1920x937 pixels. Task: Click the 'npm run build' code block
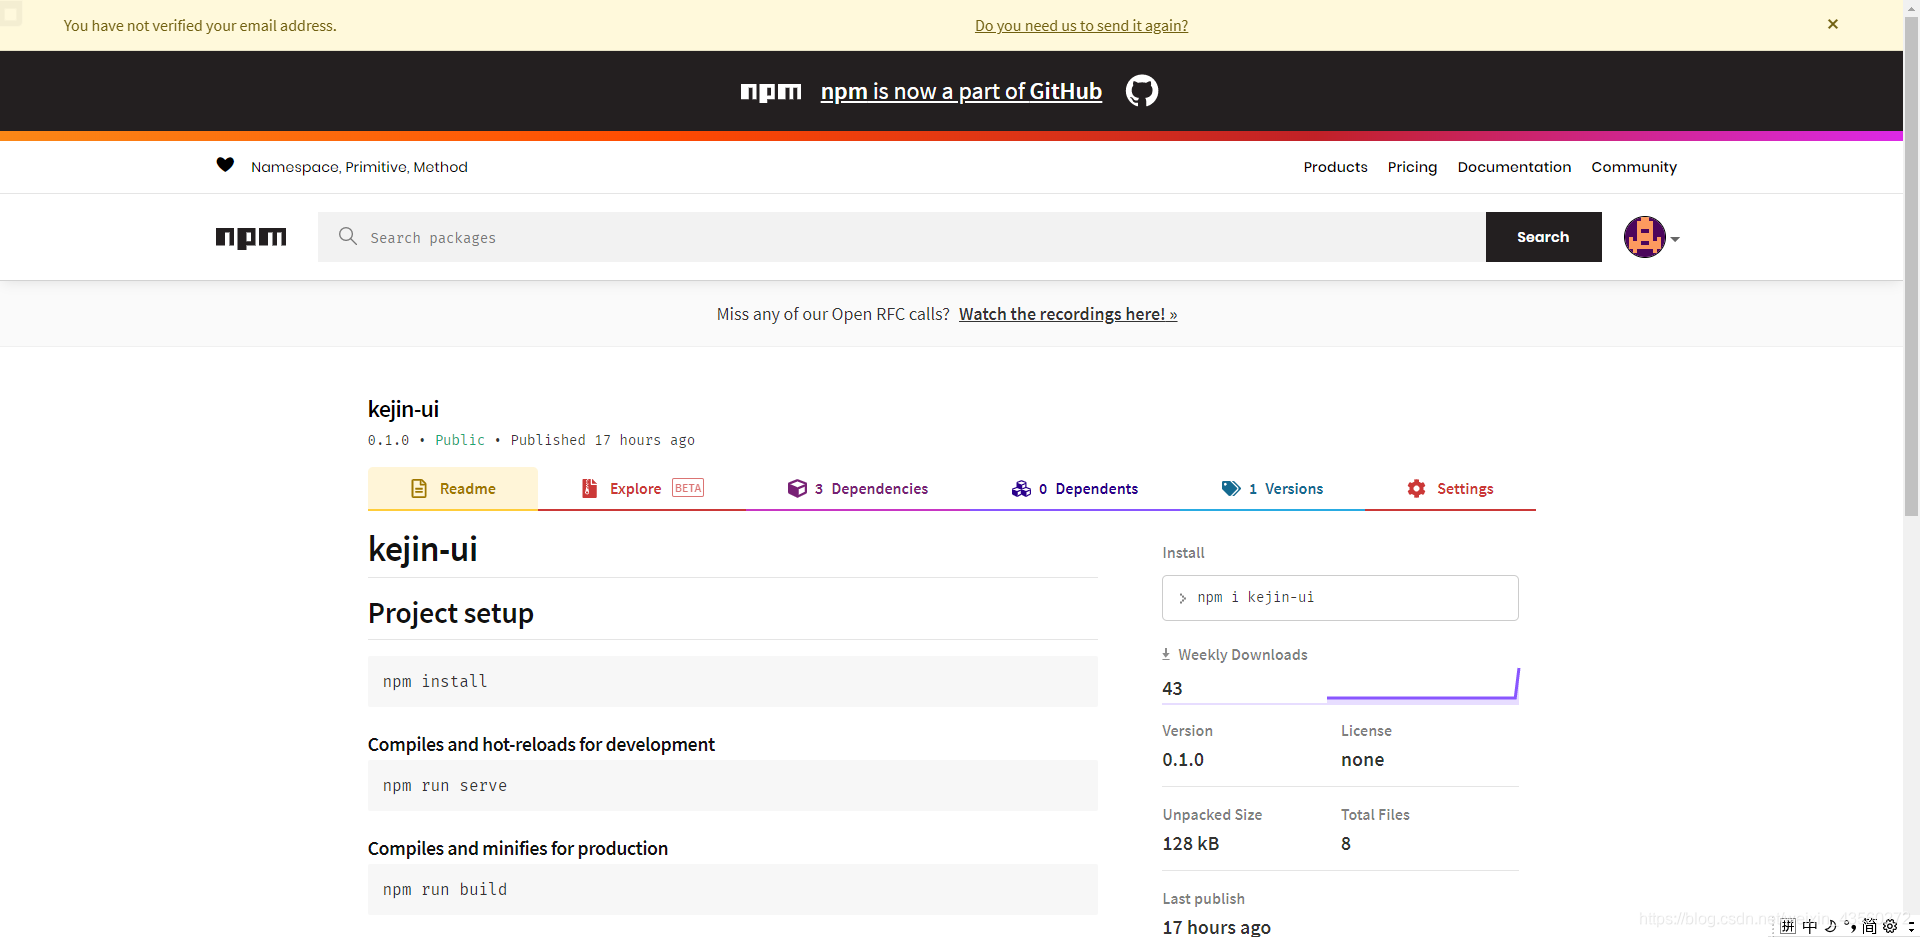point(732,889)
